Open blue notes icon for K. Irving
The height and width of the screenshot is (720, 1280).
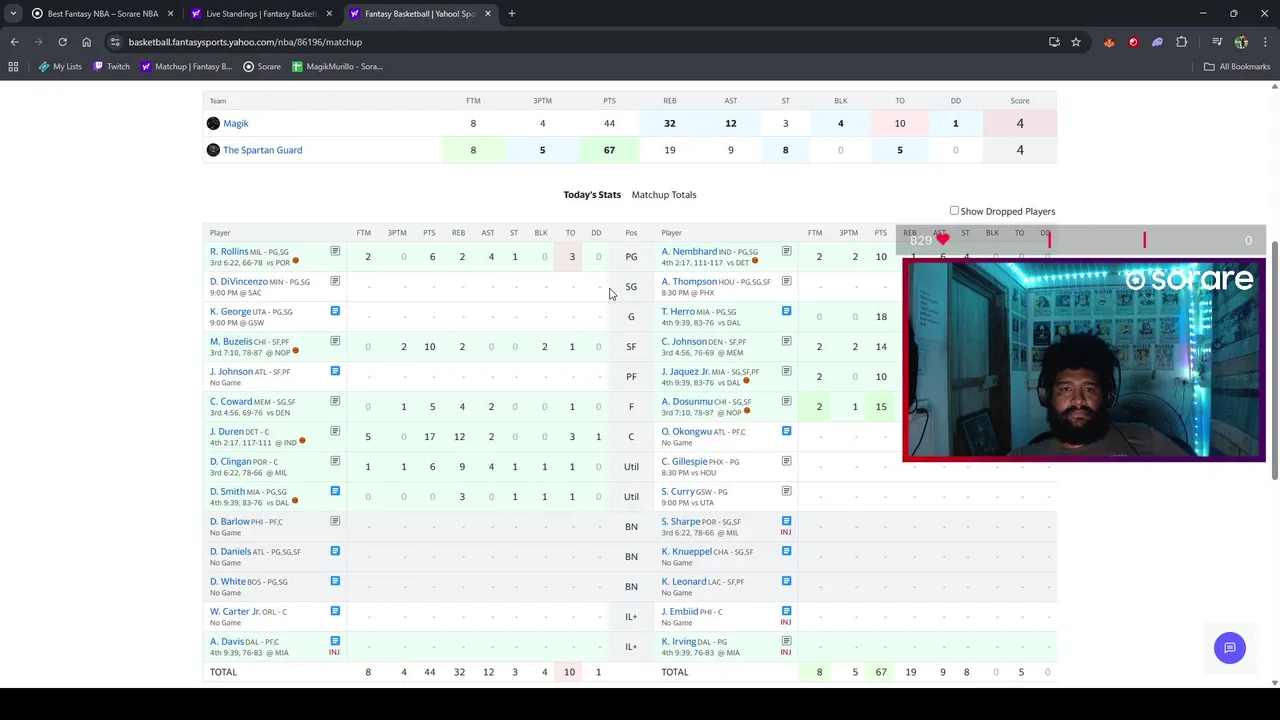pyautogui.click(x=786, y=641)
